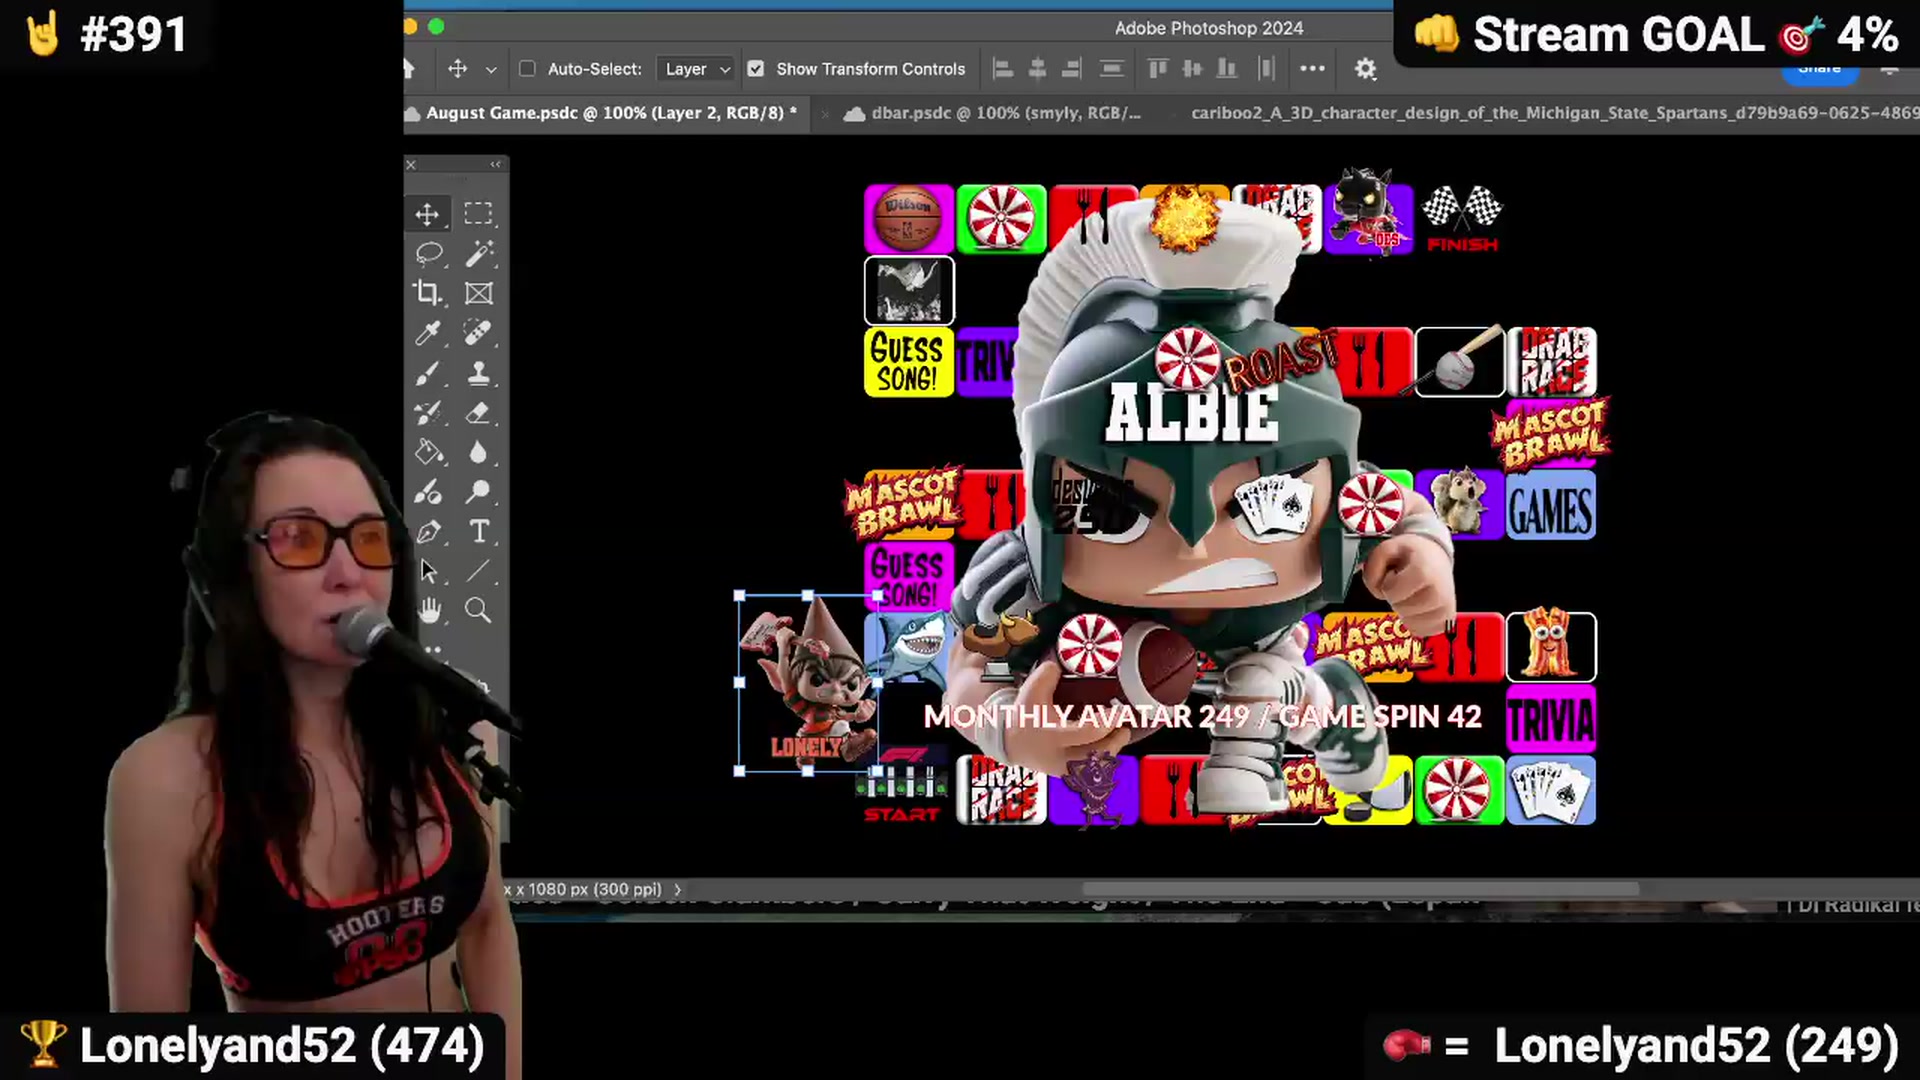Select the Rectangular Marquee tool
Image resolution: width=1920 pixels, height=1080 pixels.
(478, 213)
